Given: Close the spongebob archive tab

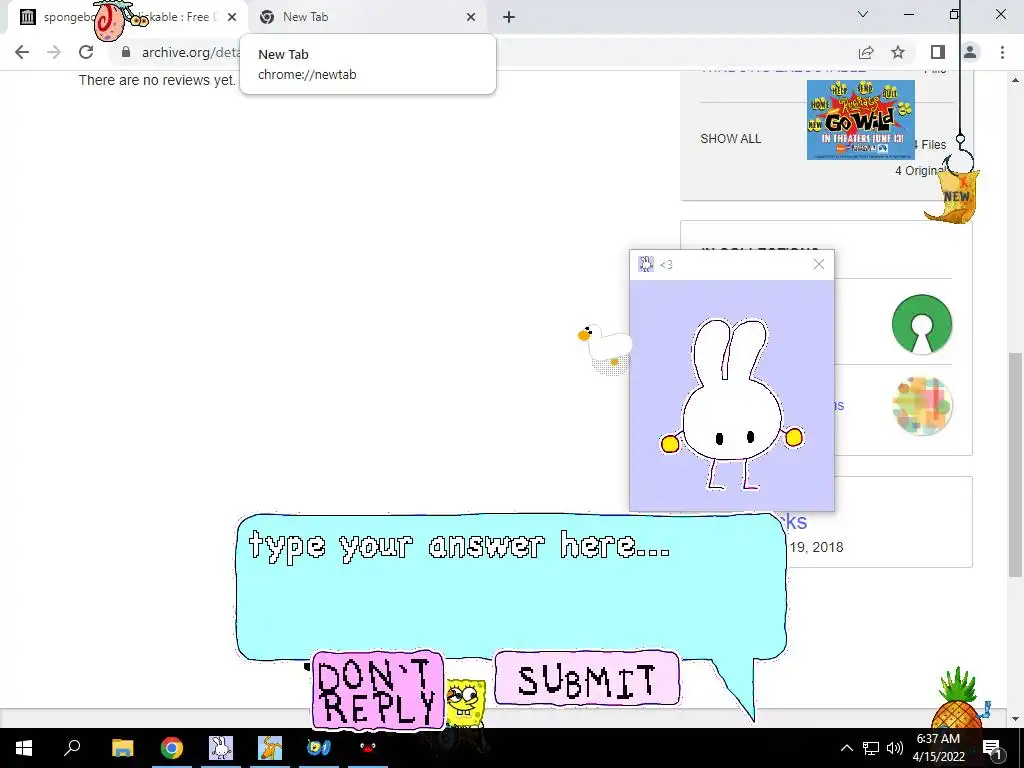Looking at the screenshot, I should click(232, 17).
